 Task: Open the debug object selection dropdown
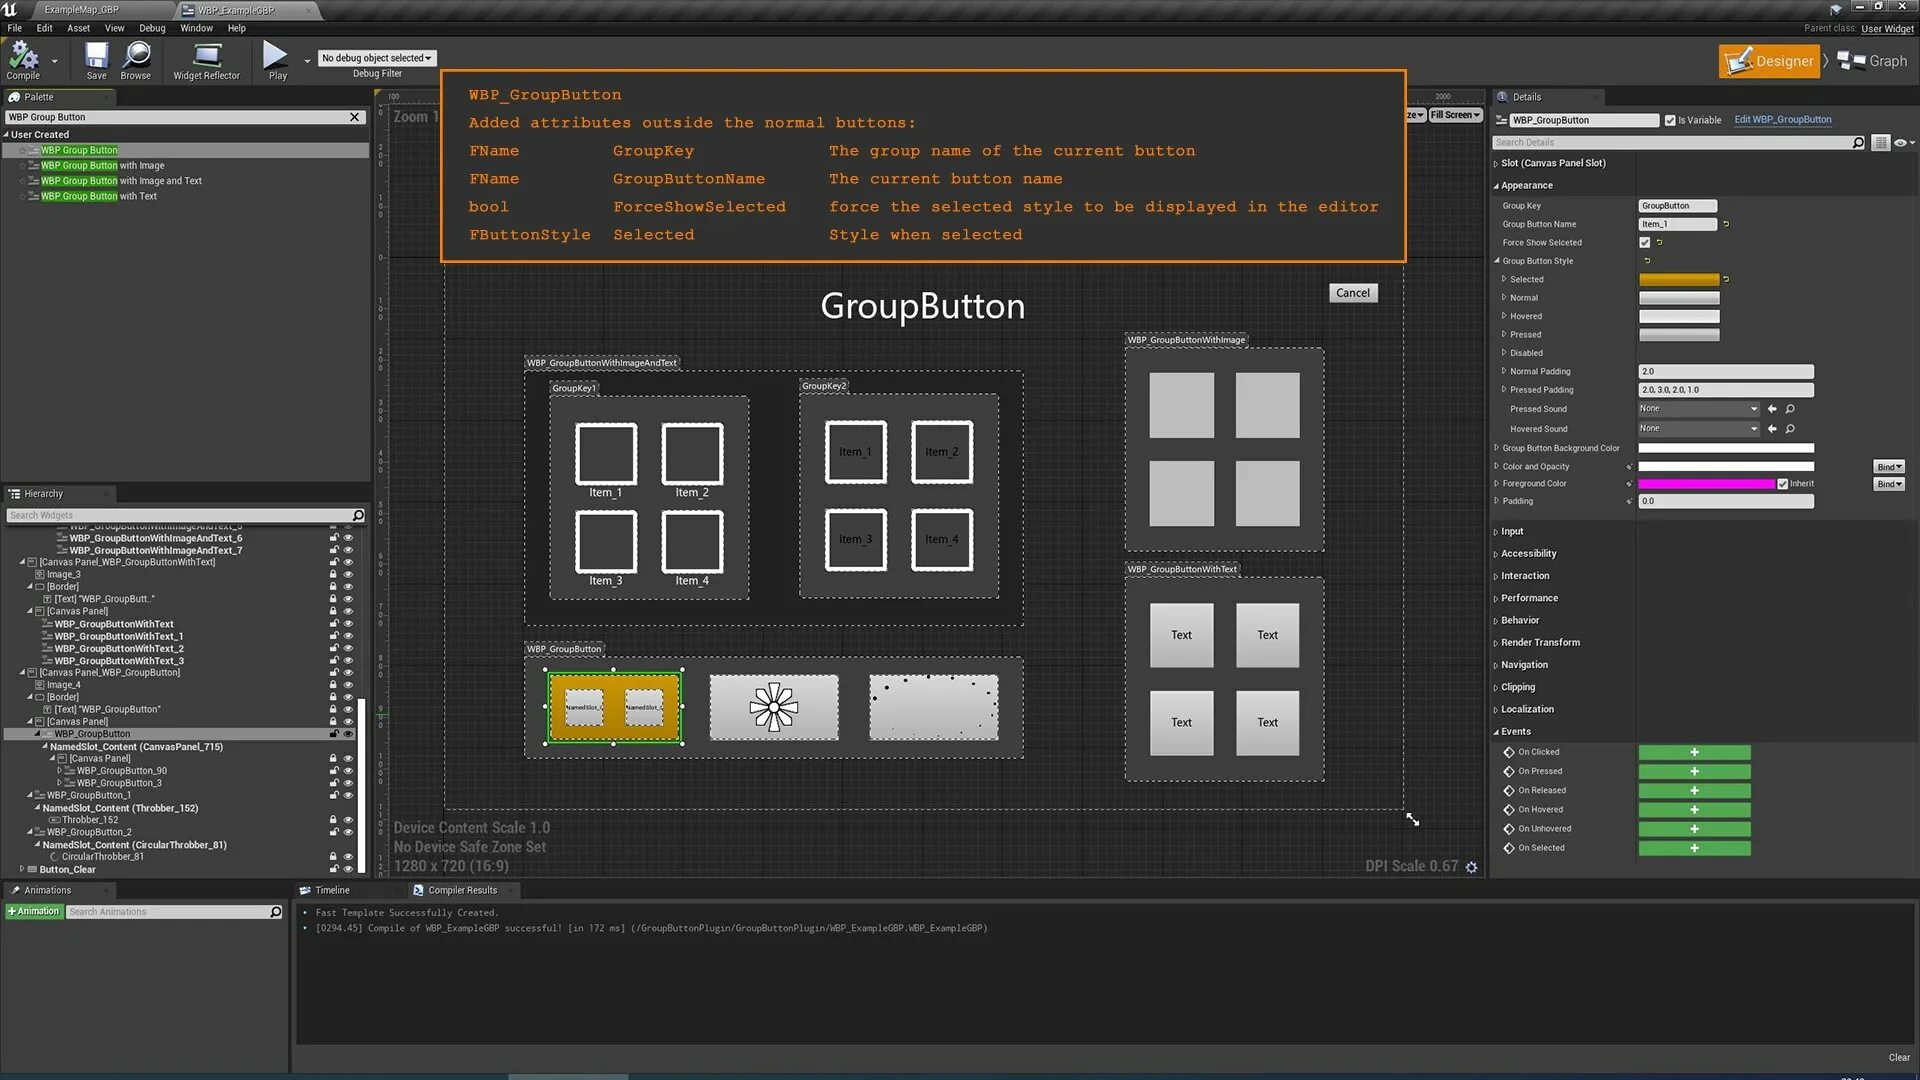coord(377,58)
